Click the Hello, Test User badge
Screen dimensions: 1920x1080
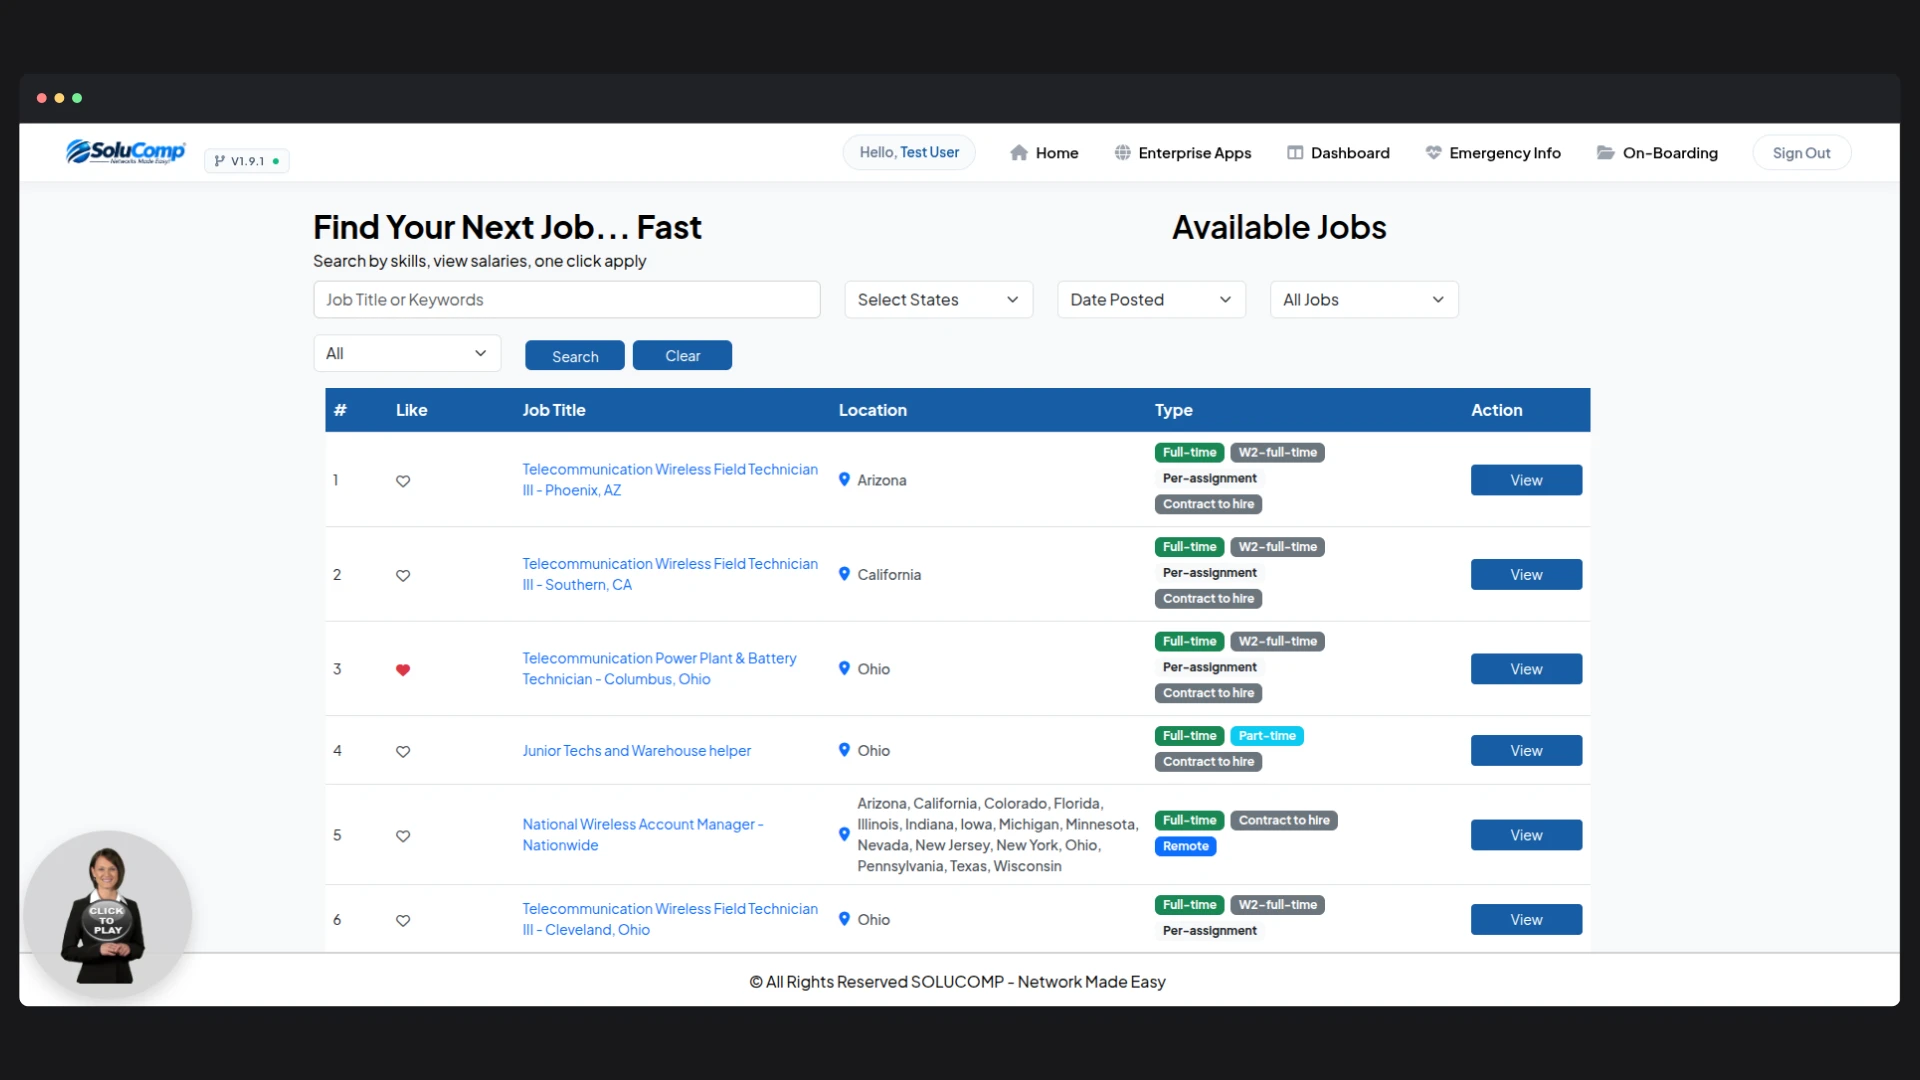[909, 152]
